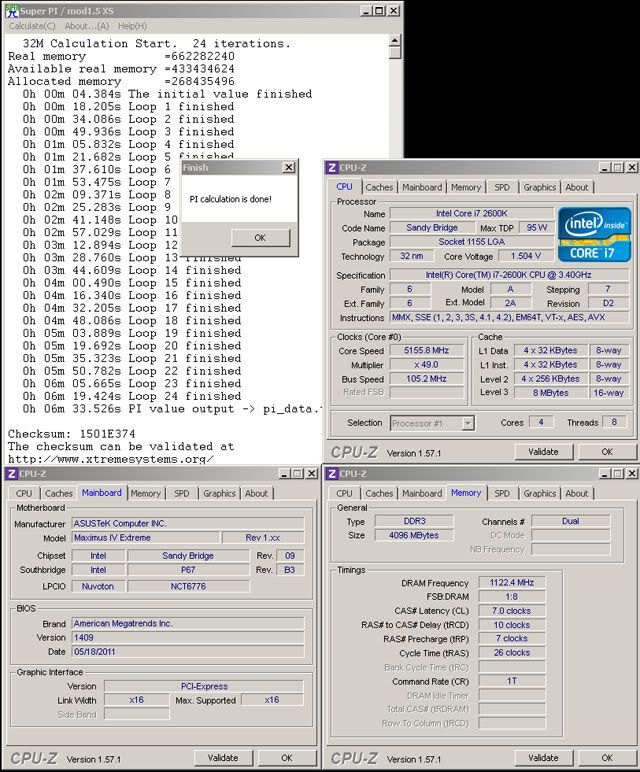Click CPU-Z icon in Mainboard window title bar

click(x=10, y=474)
